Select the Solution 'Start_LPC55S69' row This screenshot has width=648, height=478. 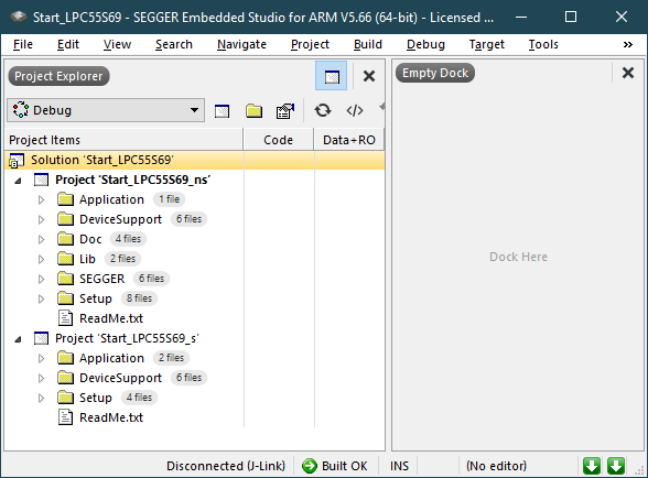pyautogui.click(x=194, y=160)
